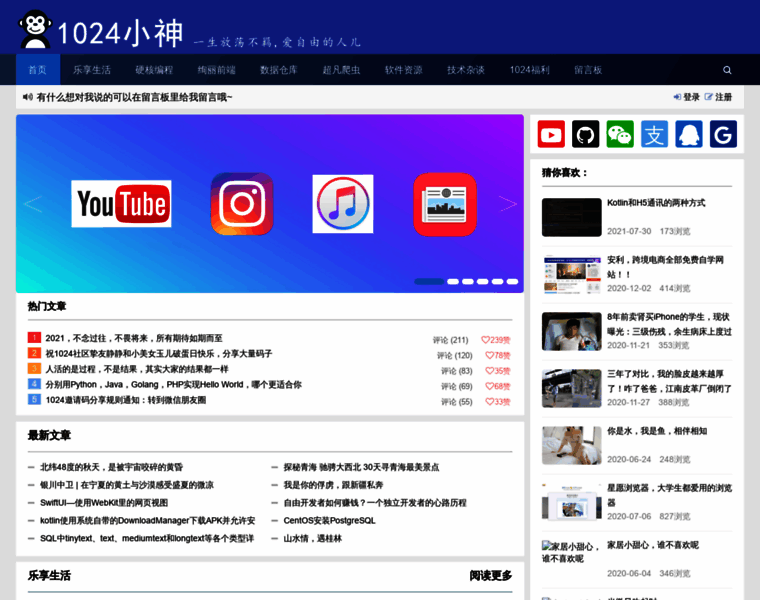The image size is (760, 600).
Task: Click the 注册 register link
Action: 718,97
